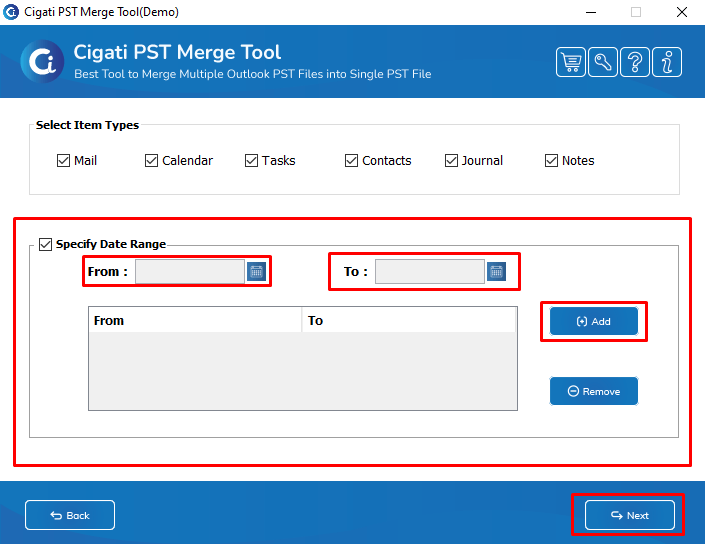Click the key activation icon
The height and width of the screenshot is (547, 705).
(x=602, y=62)
